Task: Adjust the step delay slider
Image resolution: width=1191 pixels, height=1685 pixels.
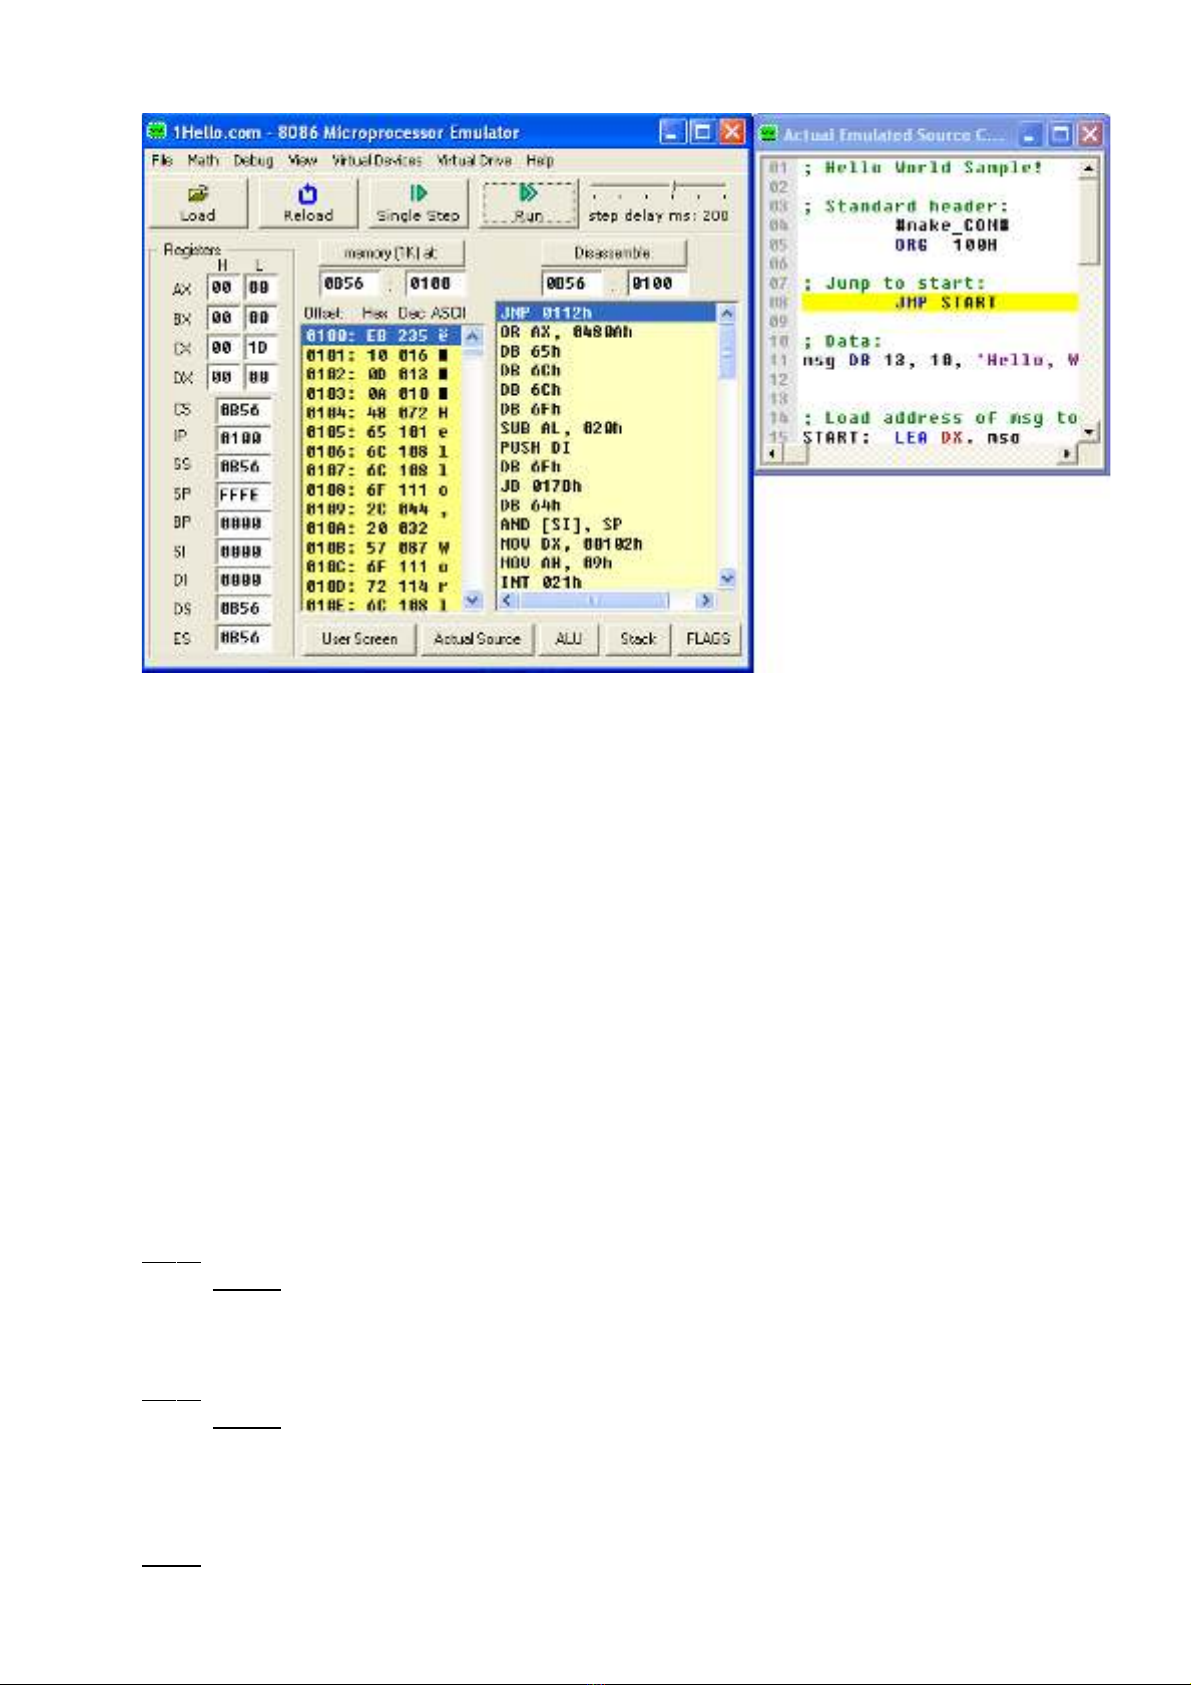Action: (674, 187)
